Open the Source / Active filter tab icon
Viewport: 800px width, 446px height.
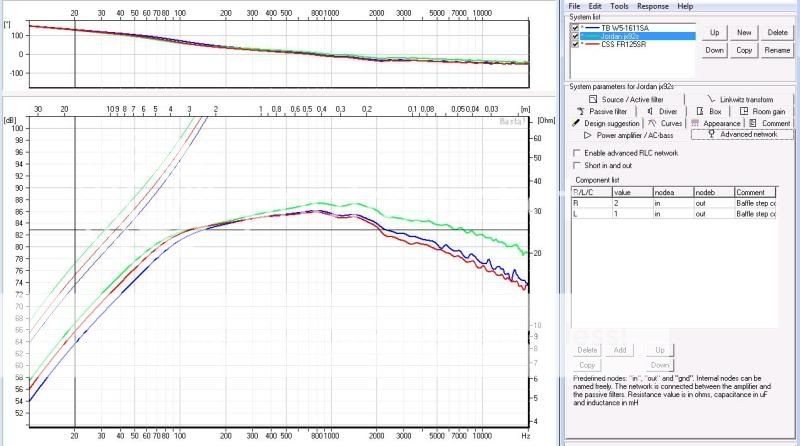click(x=592, y=100)
